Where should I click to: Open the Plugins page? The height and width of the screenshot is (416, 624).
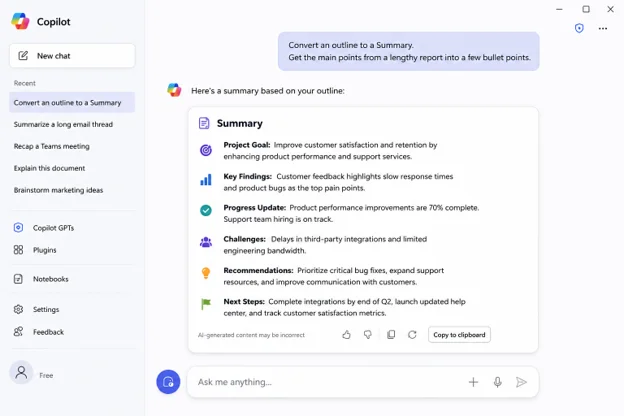[35, 250]
